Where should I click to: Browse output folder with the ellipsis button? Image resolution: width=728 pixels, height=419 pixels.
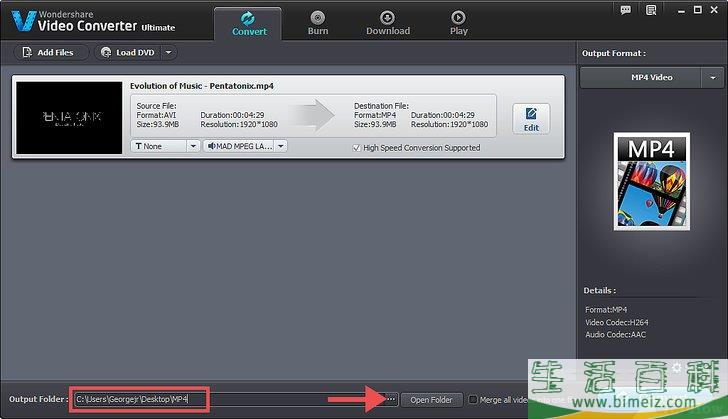(391, 399)
